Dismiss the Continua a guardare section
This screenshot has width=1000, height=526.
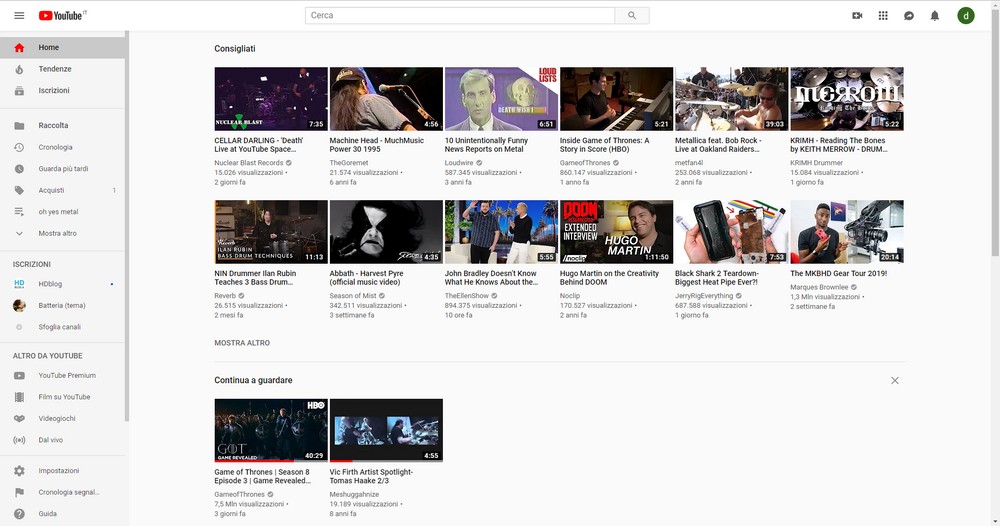point(894,380)
